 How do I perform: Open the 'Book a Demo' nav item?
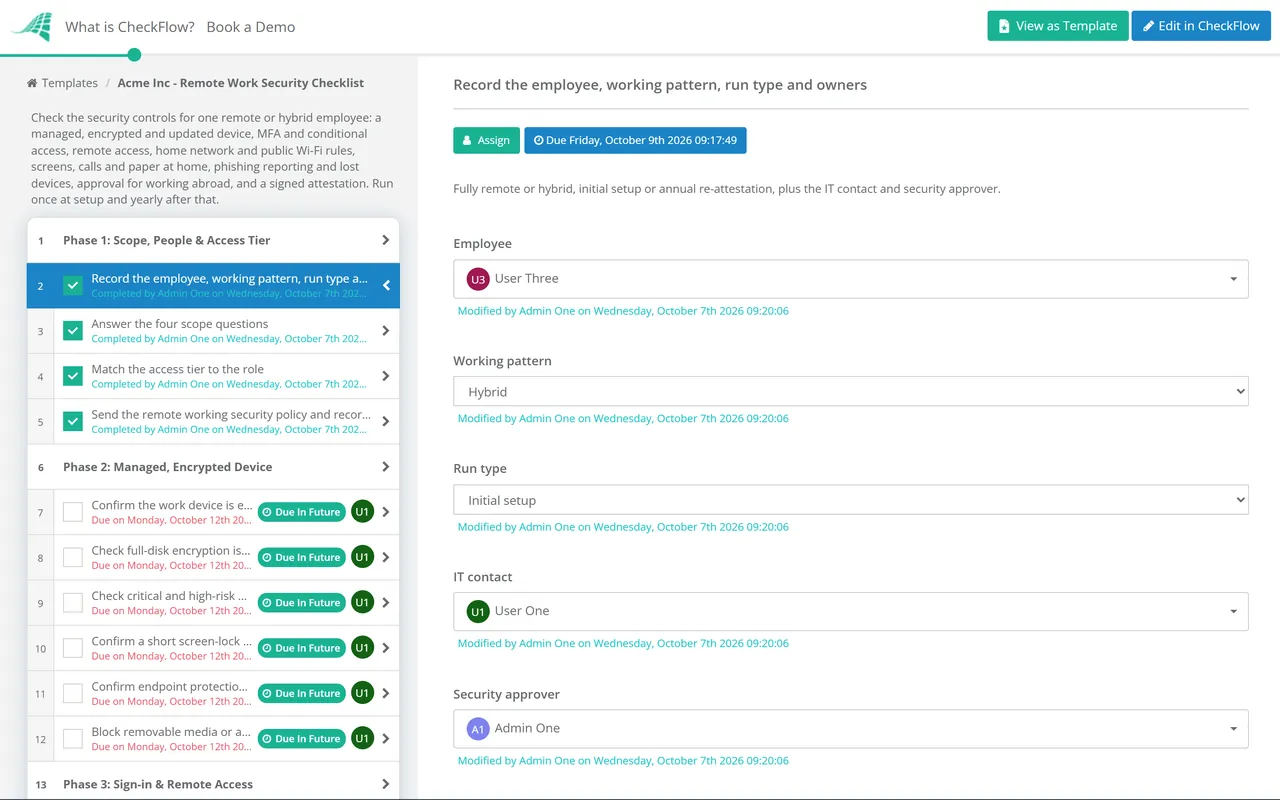pyautogui.click(x=251, y=27)
